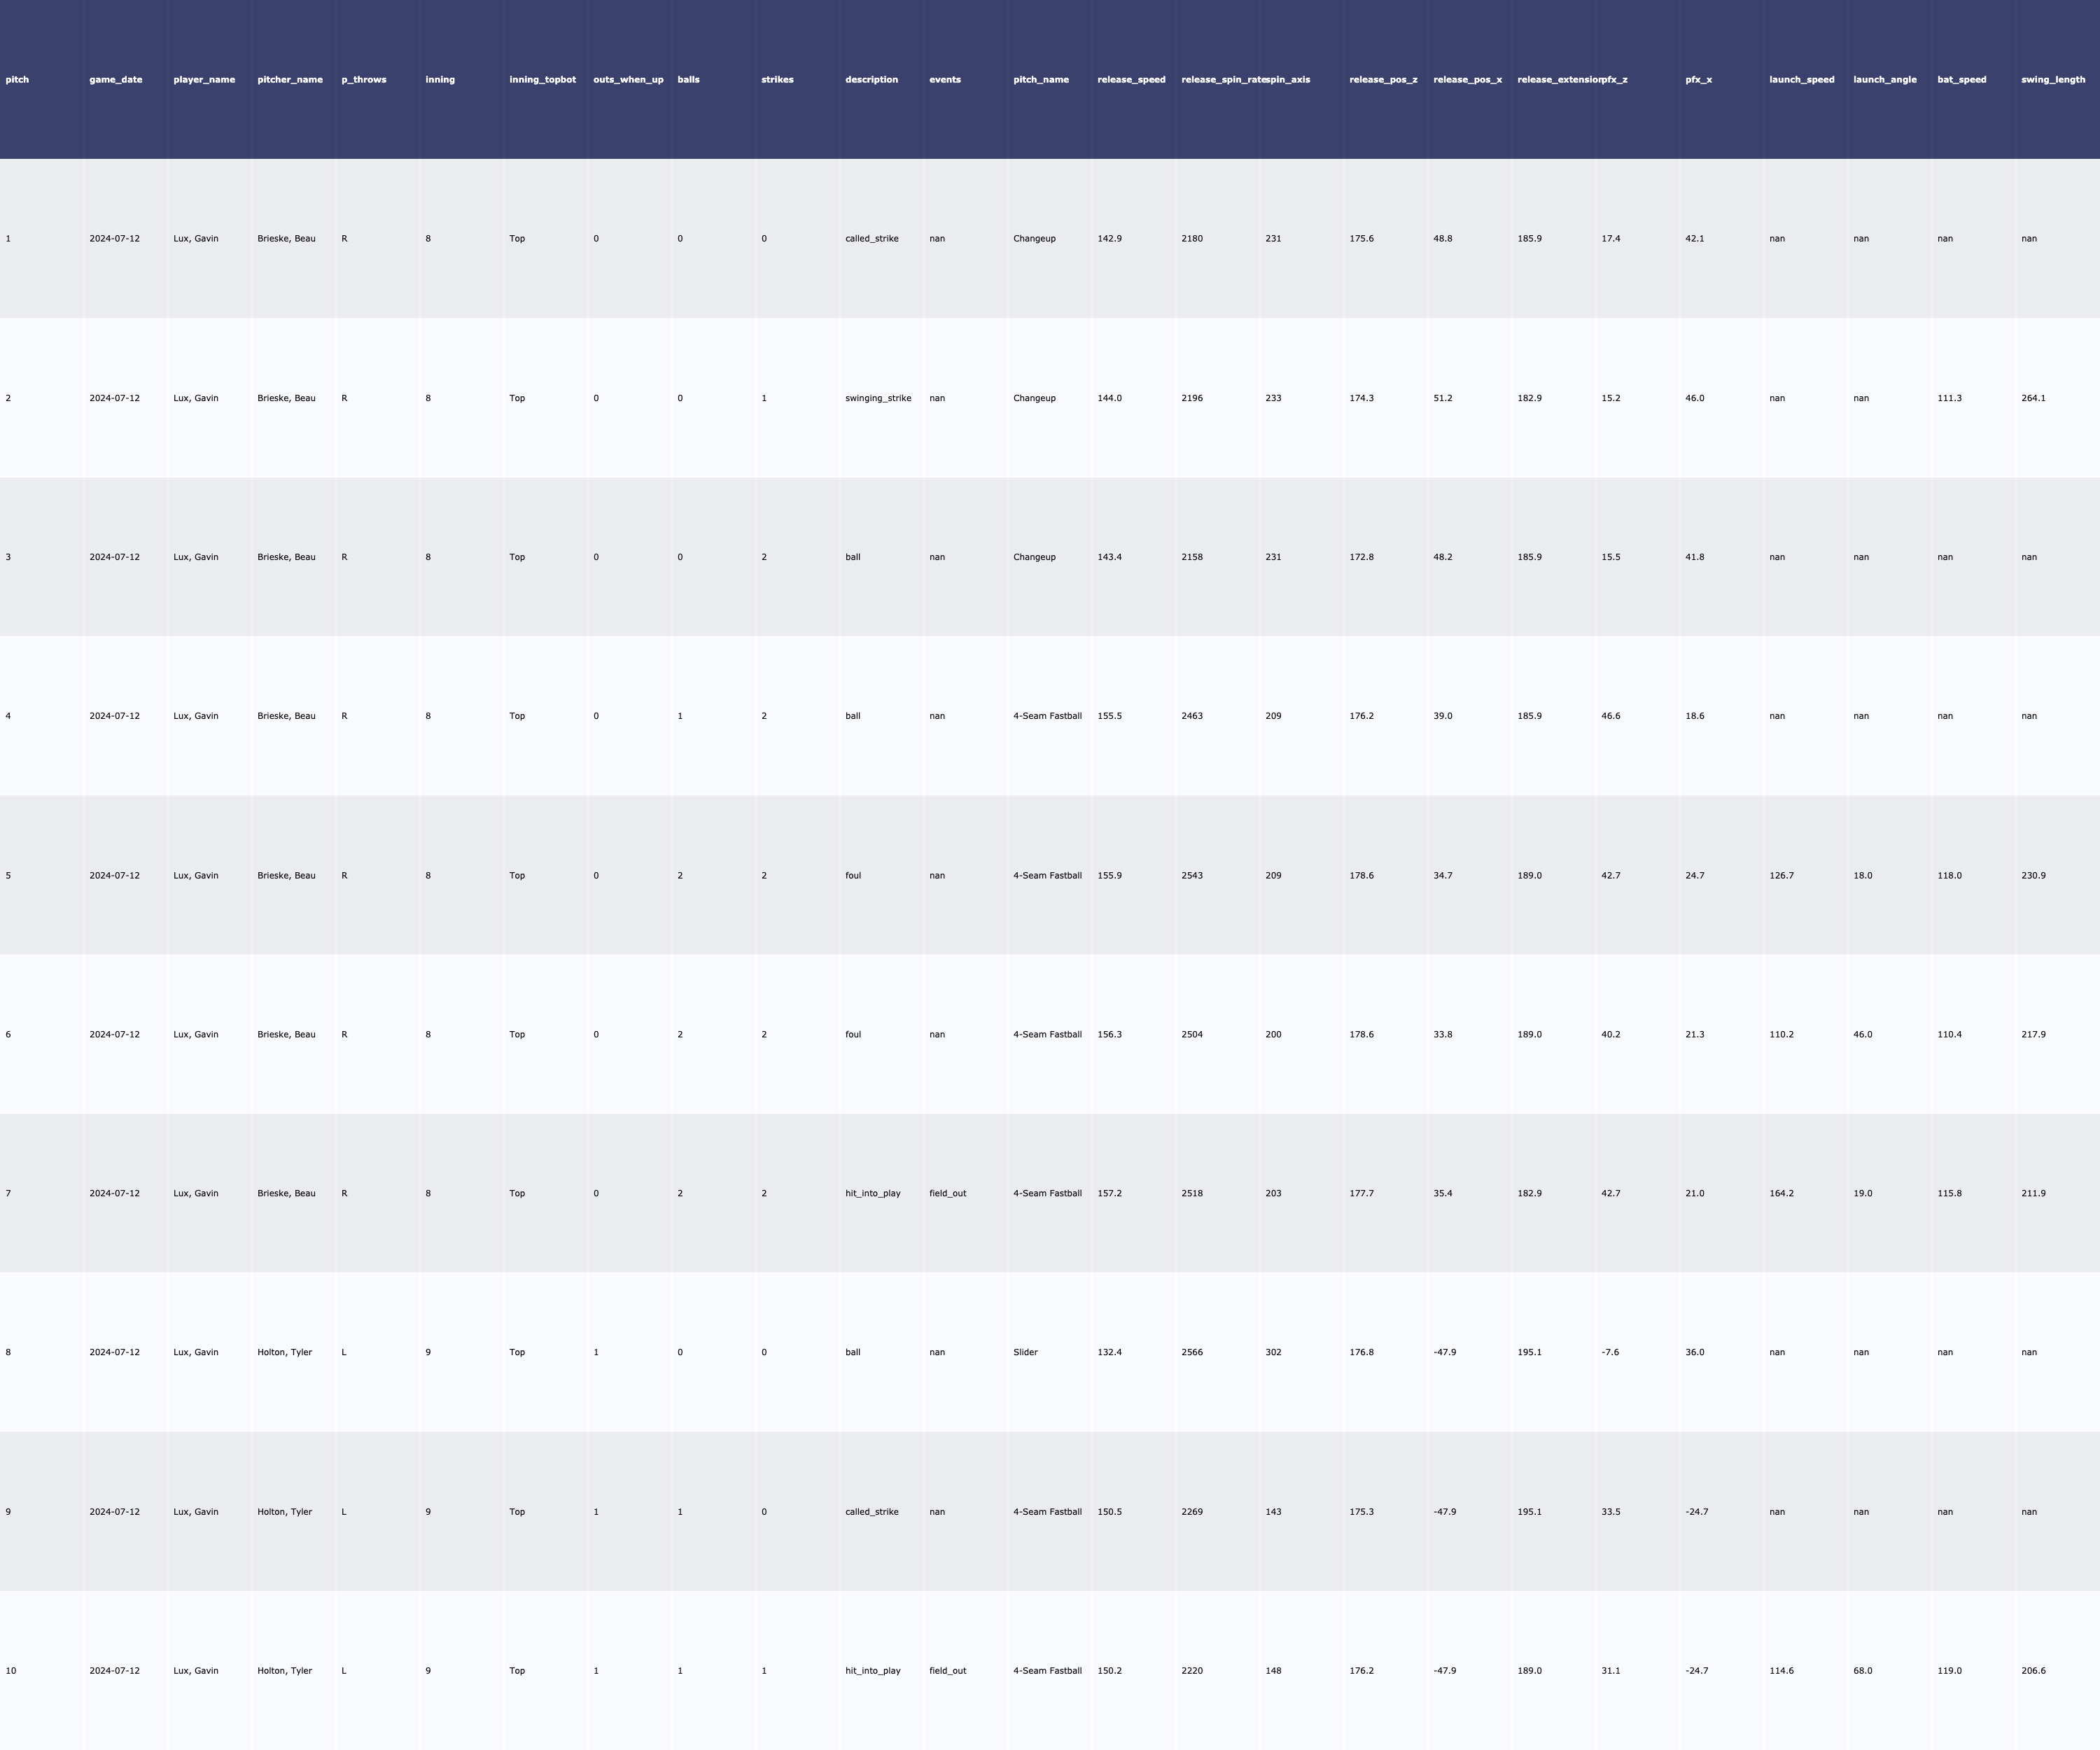Click the launch_angle column header
Viewport: 2100px width, 1750px height.
pos(1884,80)
